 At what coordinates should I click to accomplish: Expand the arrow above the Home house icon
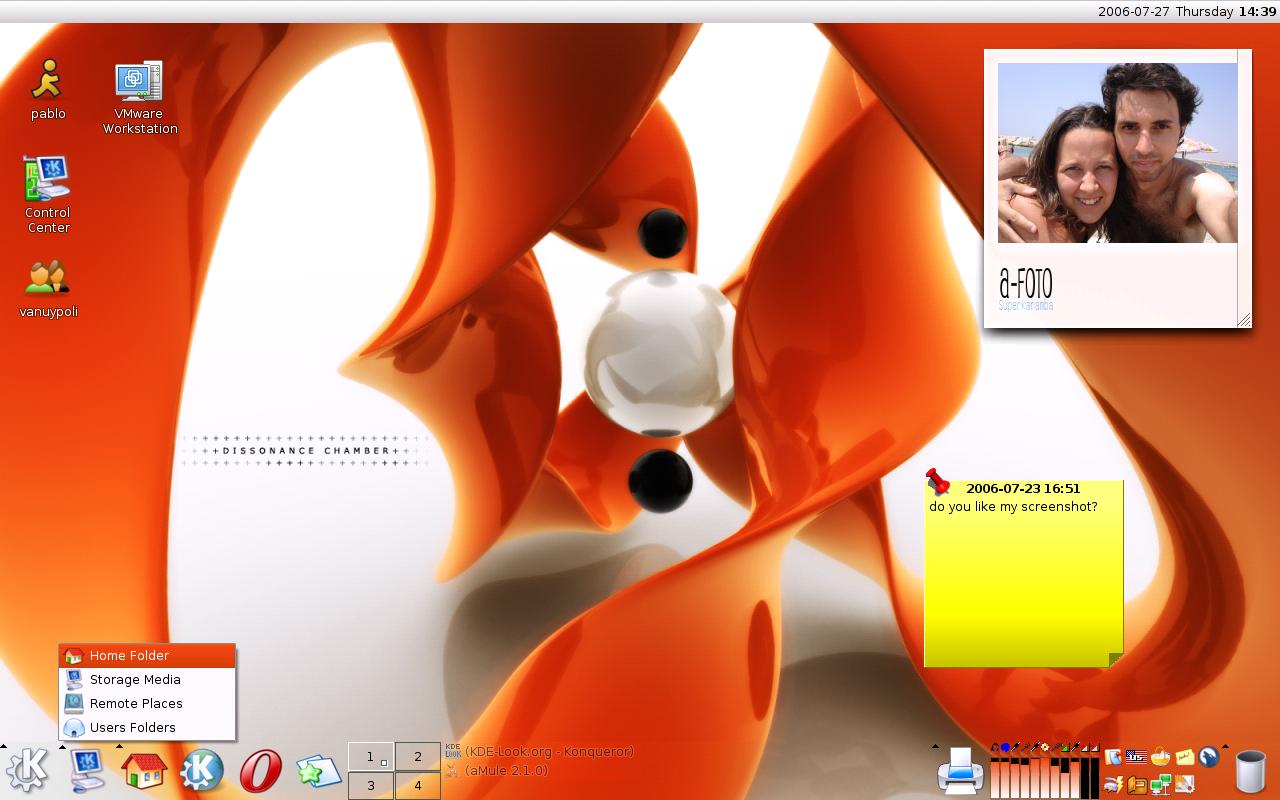coord(120,746)
